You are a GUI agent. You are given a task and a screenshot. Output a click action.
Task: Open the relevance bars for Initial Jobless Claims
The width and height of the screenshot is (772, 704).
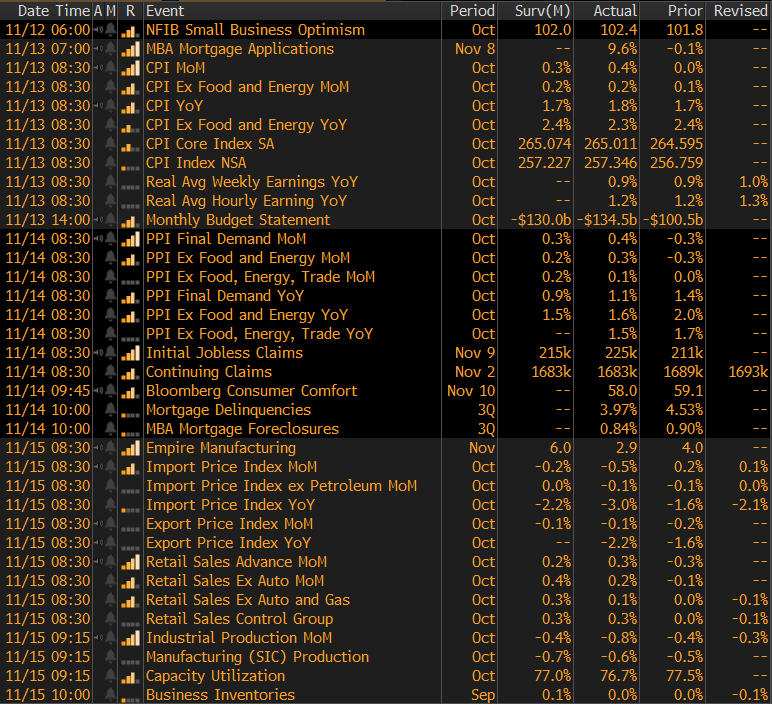130,353
